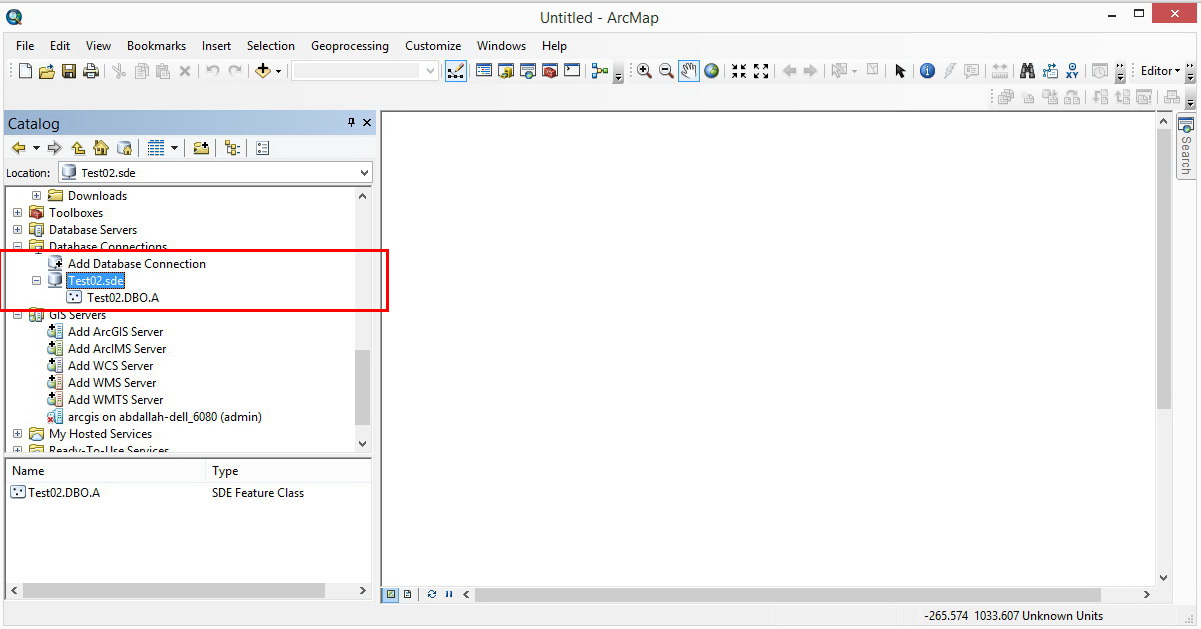The image size is (1201, 629).
Task: Open the Location dropdown
Action: (363, 173)
